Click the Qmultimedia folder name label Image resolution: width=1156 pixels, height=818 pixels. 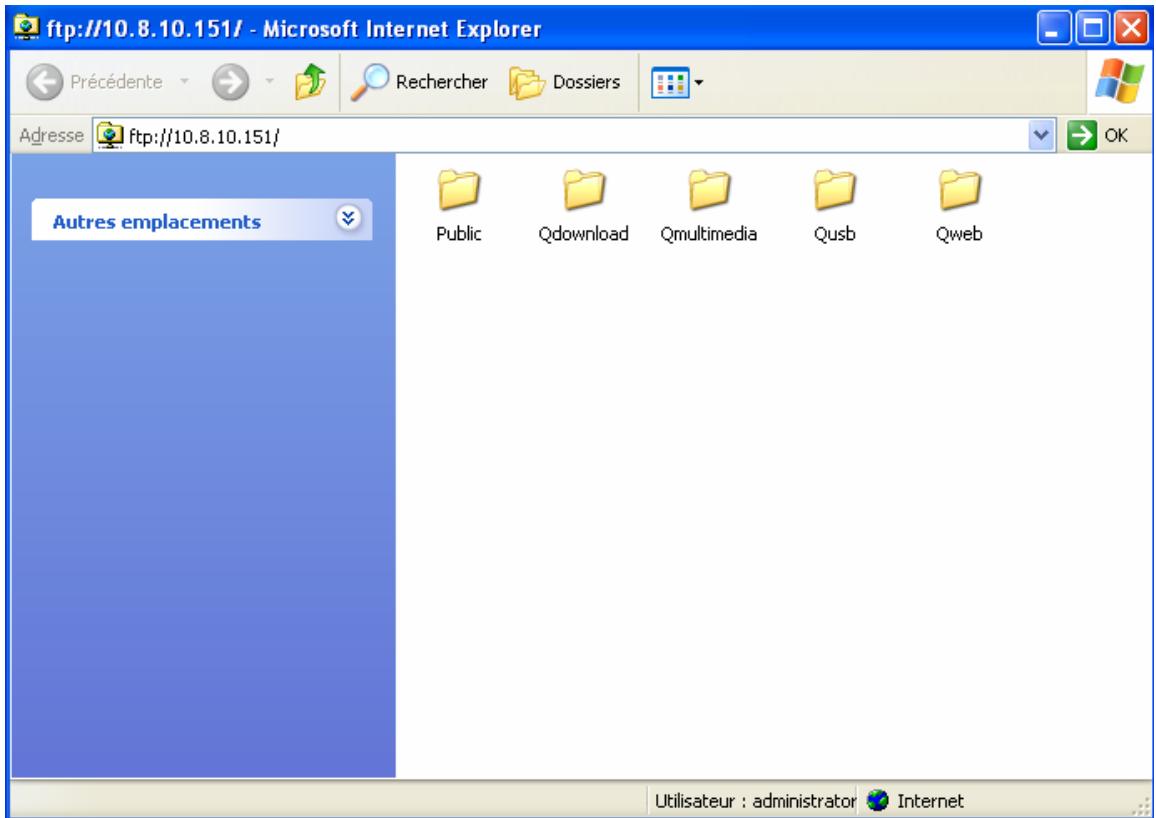pyautogui.click(x=708, y=234)
